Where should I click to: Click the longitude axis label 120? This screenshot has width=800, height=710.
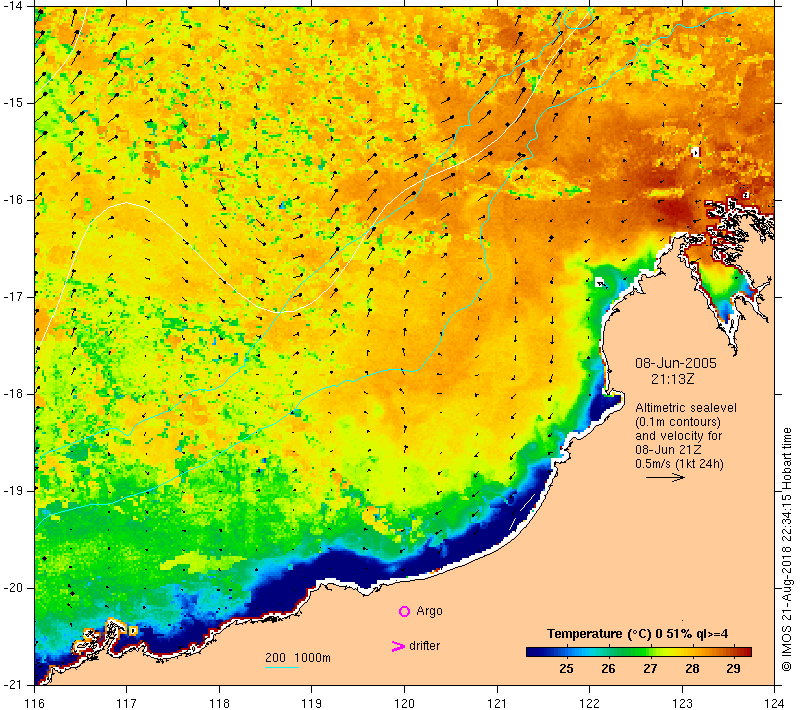[x=405, y=703]
